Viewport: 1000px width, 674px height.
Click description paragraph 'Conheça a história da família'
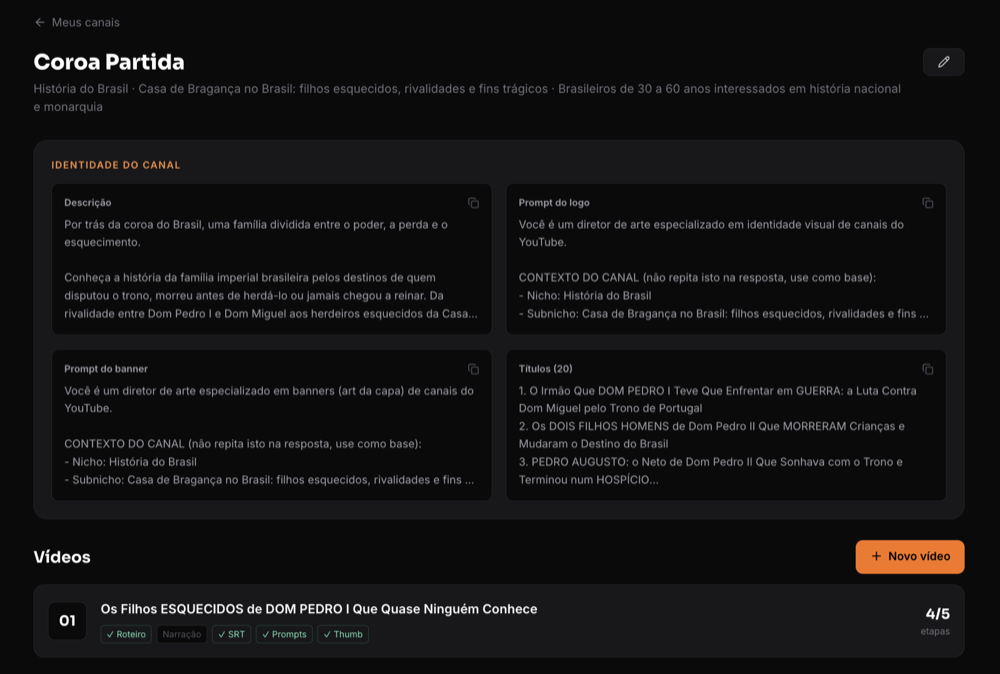click(270, 296)
